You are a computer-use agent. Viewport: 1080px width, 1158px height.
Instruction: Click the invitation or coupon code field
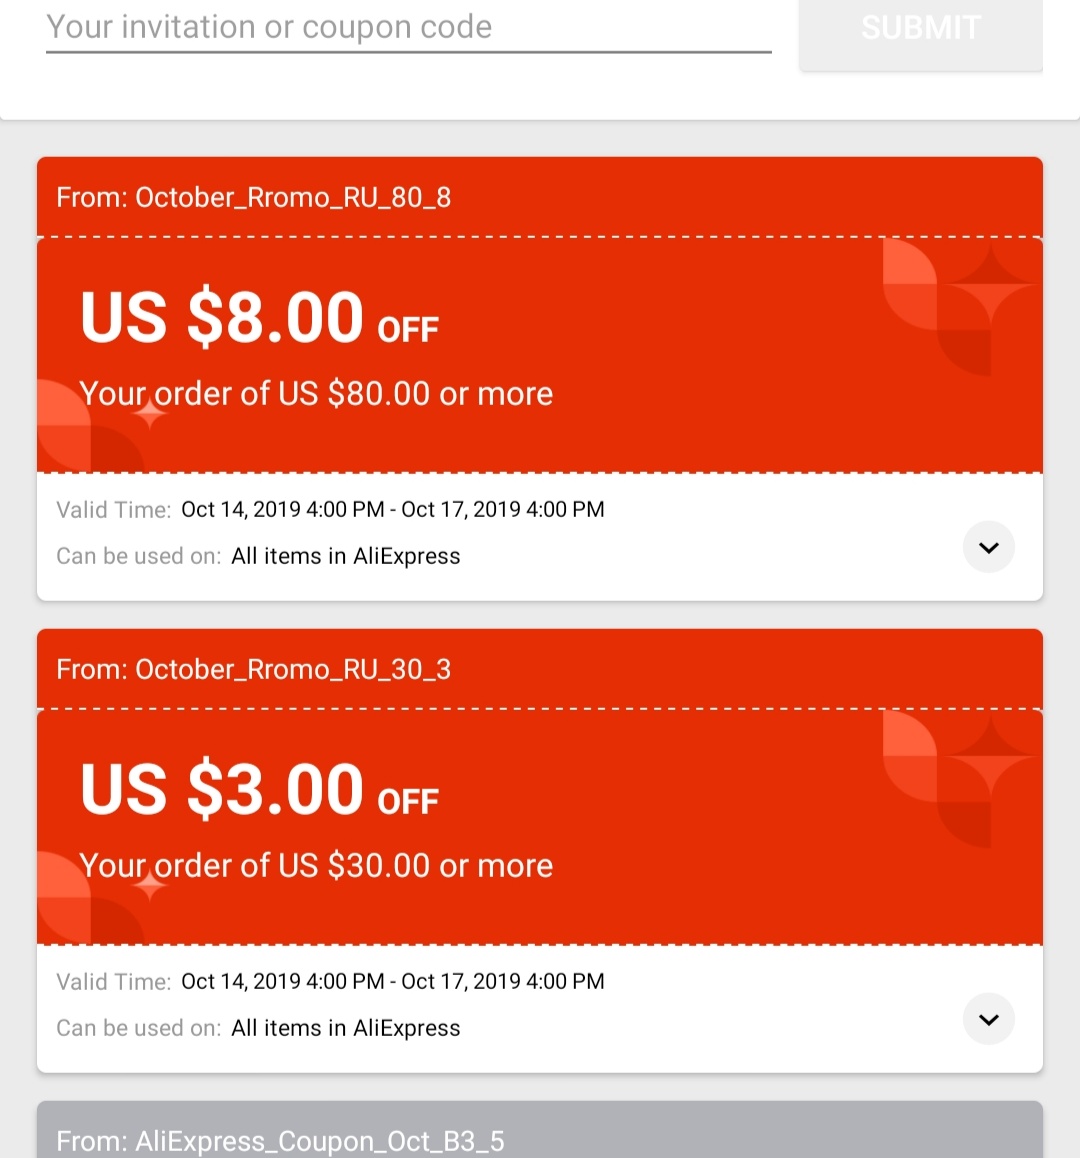point(409,28)
